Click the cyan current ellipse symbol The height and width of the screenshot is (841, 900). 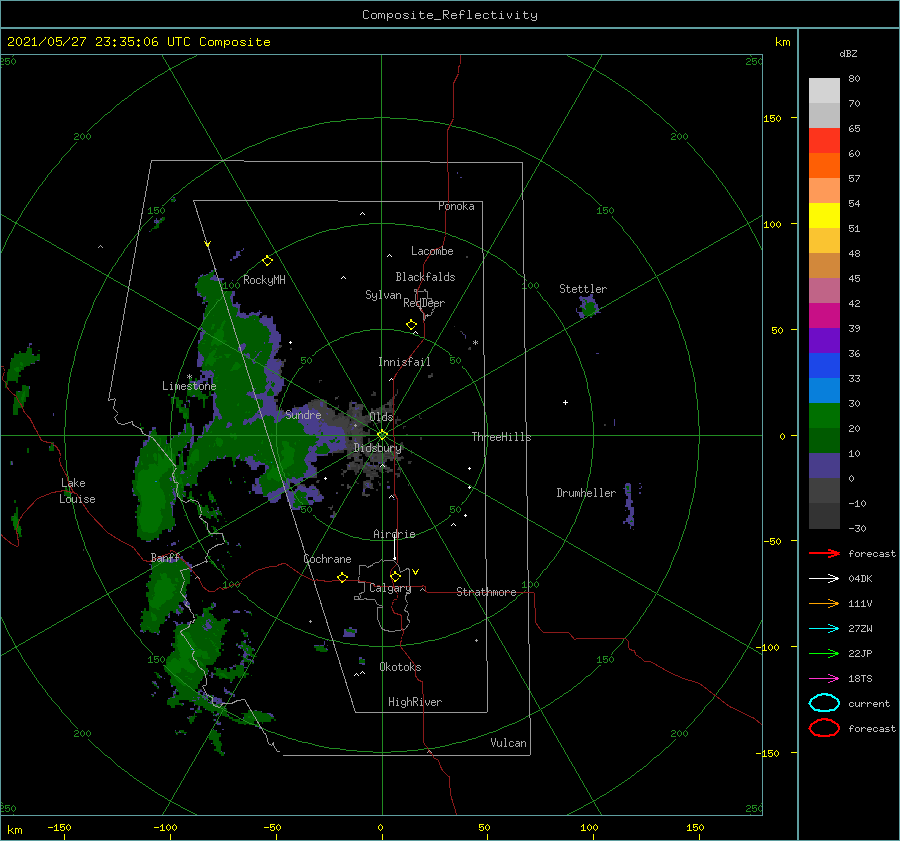[x=824, y=703]
